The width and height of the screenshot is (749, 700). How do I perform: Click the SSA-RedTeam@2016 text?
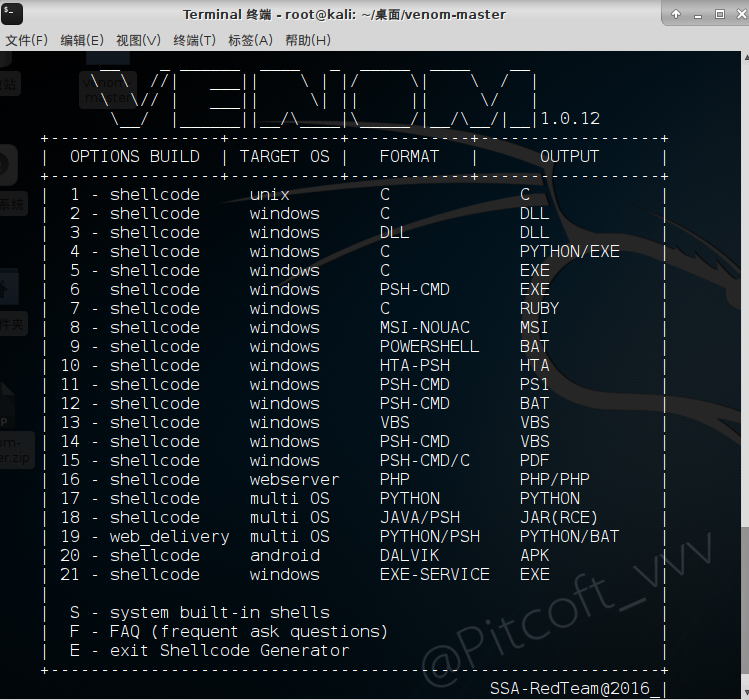point(570,689)
